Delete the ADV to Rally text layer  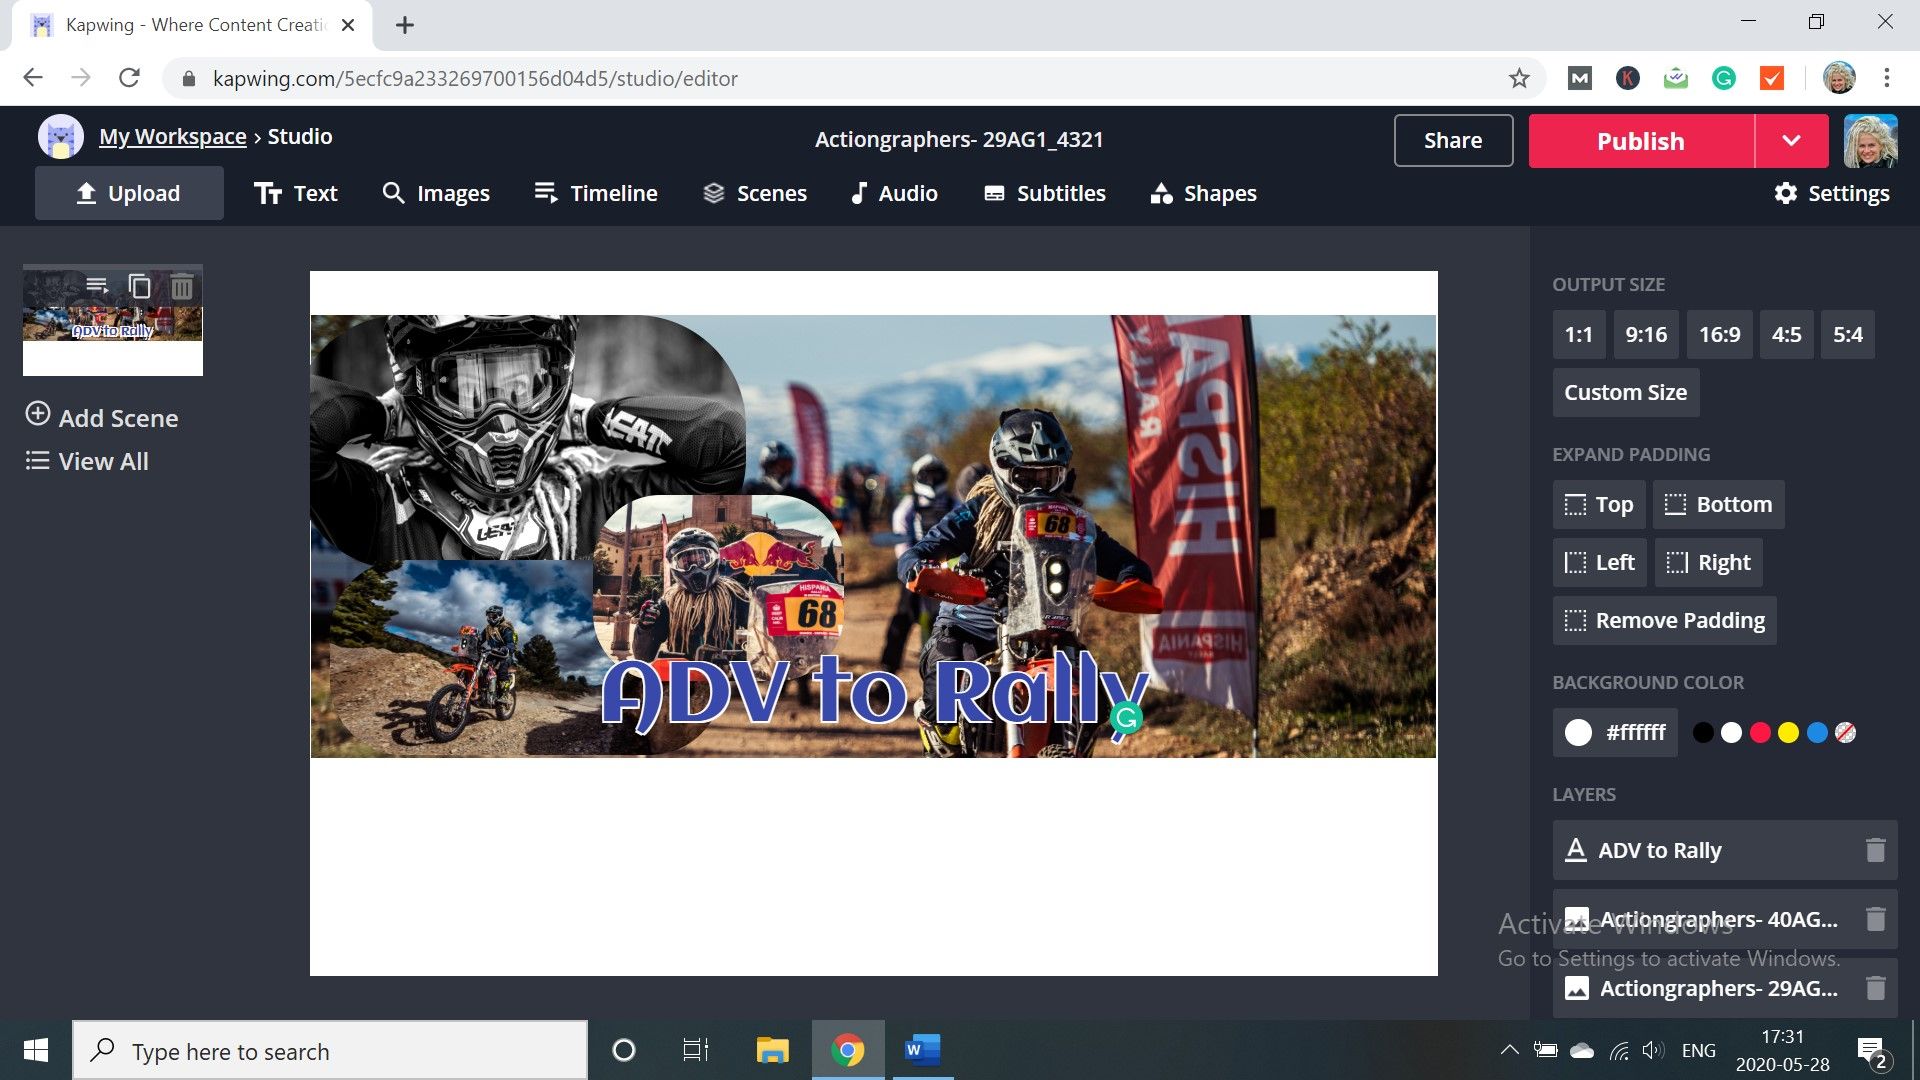(1875, 850)
